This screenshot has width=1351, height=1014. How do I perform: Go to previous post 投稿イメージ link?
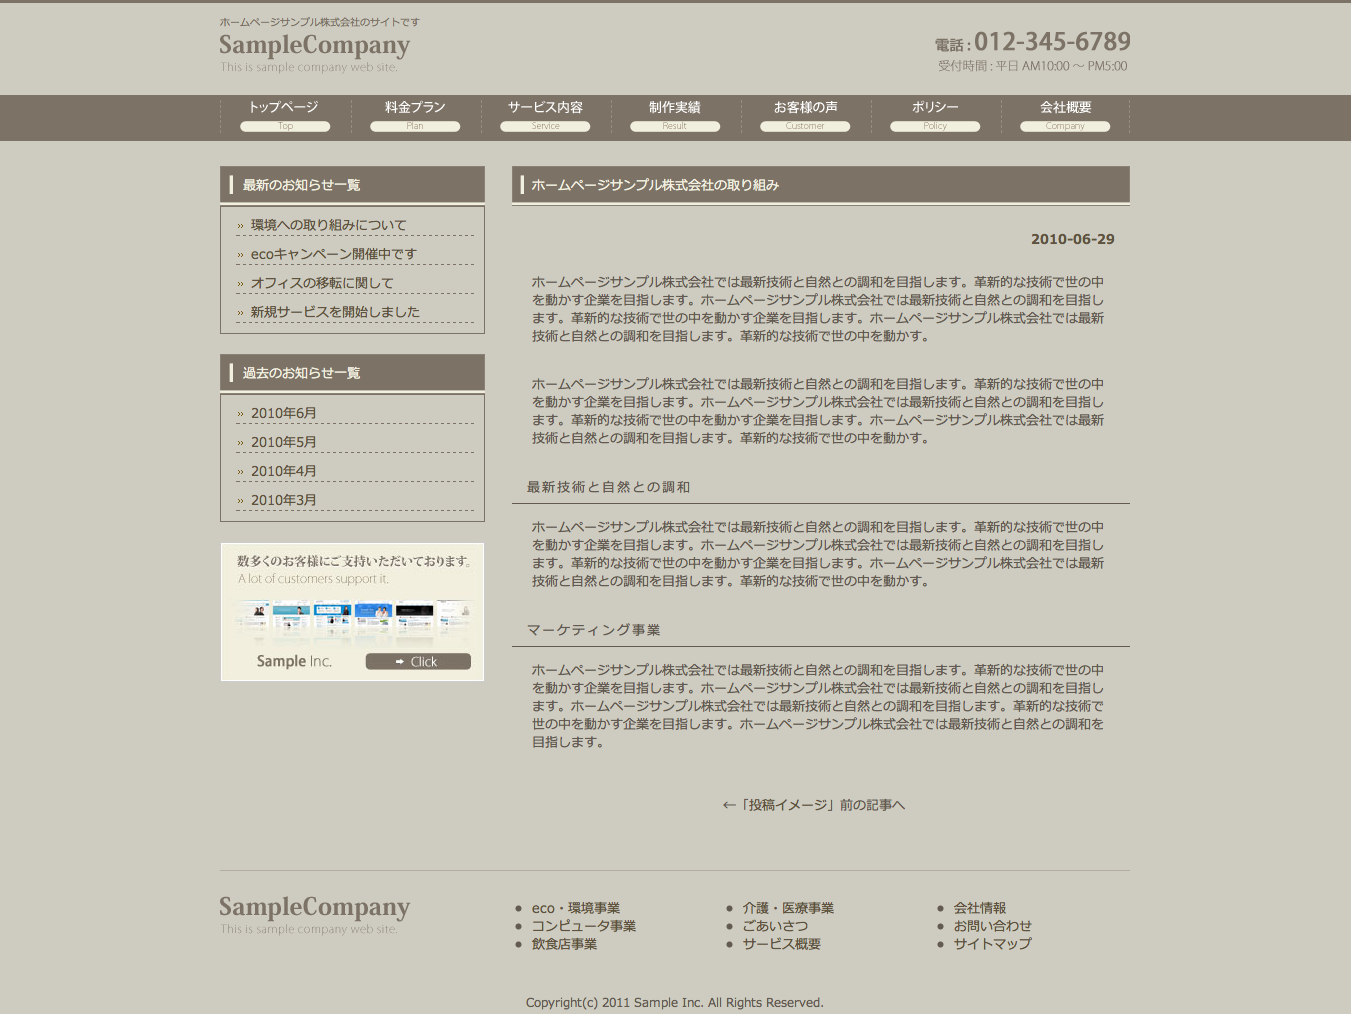(x=813, y=805)
